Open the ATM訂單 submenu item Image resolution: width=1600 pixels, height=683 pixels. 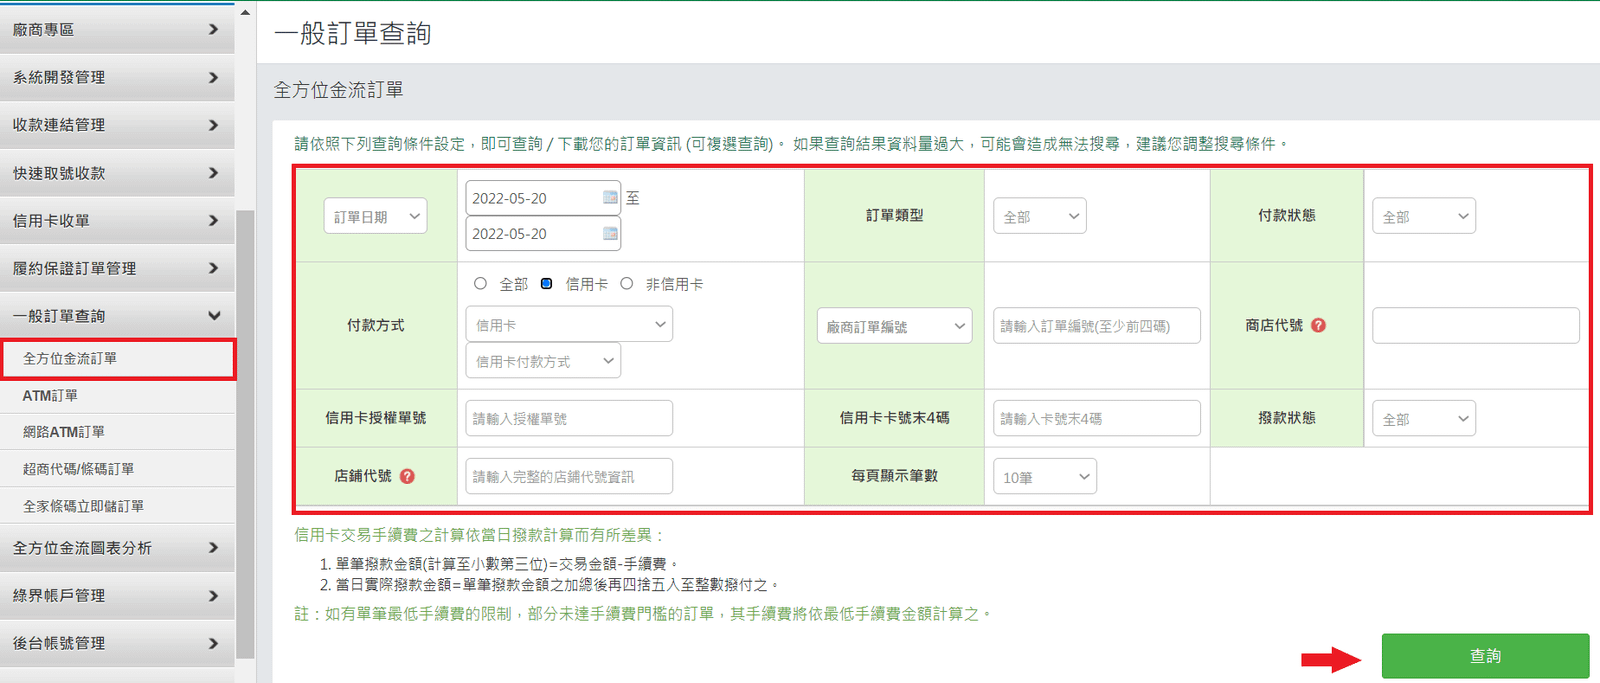(117, 396)
